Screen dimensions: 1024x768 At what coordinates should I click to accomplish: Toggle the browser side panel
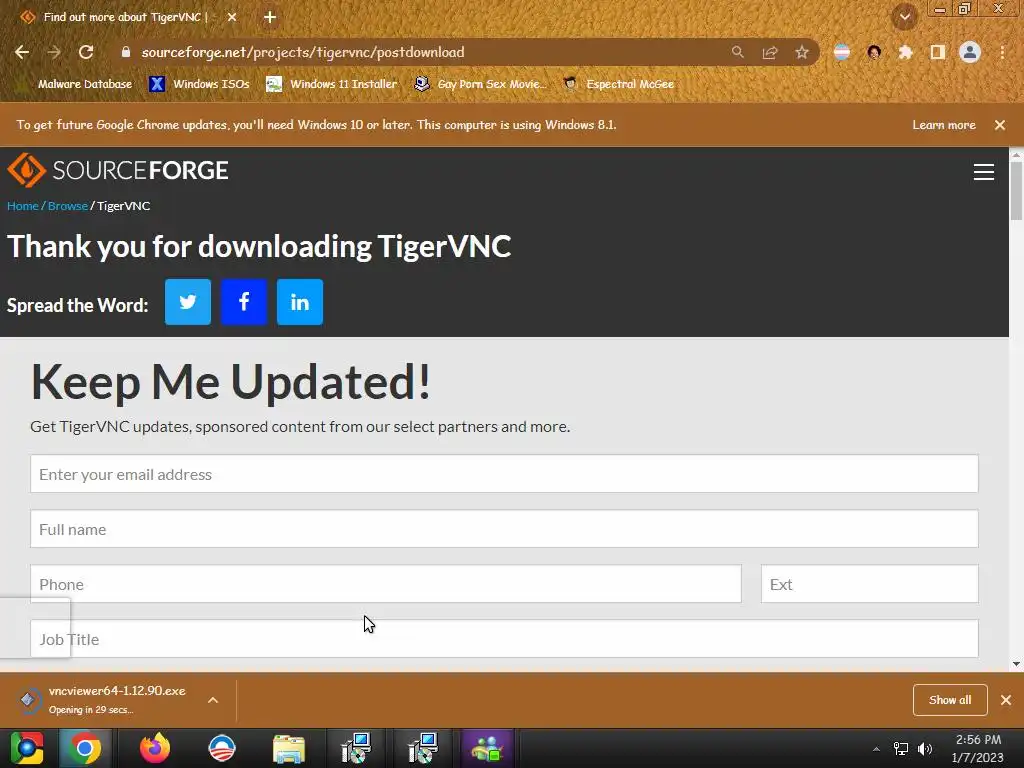[938, 52]
